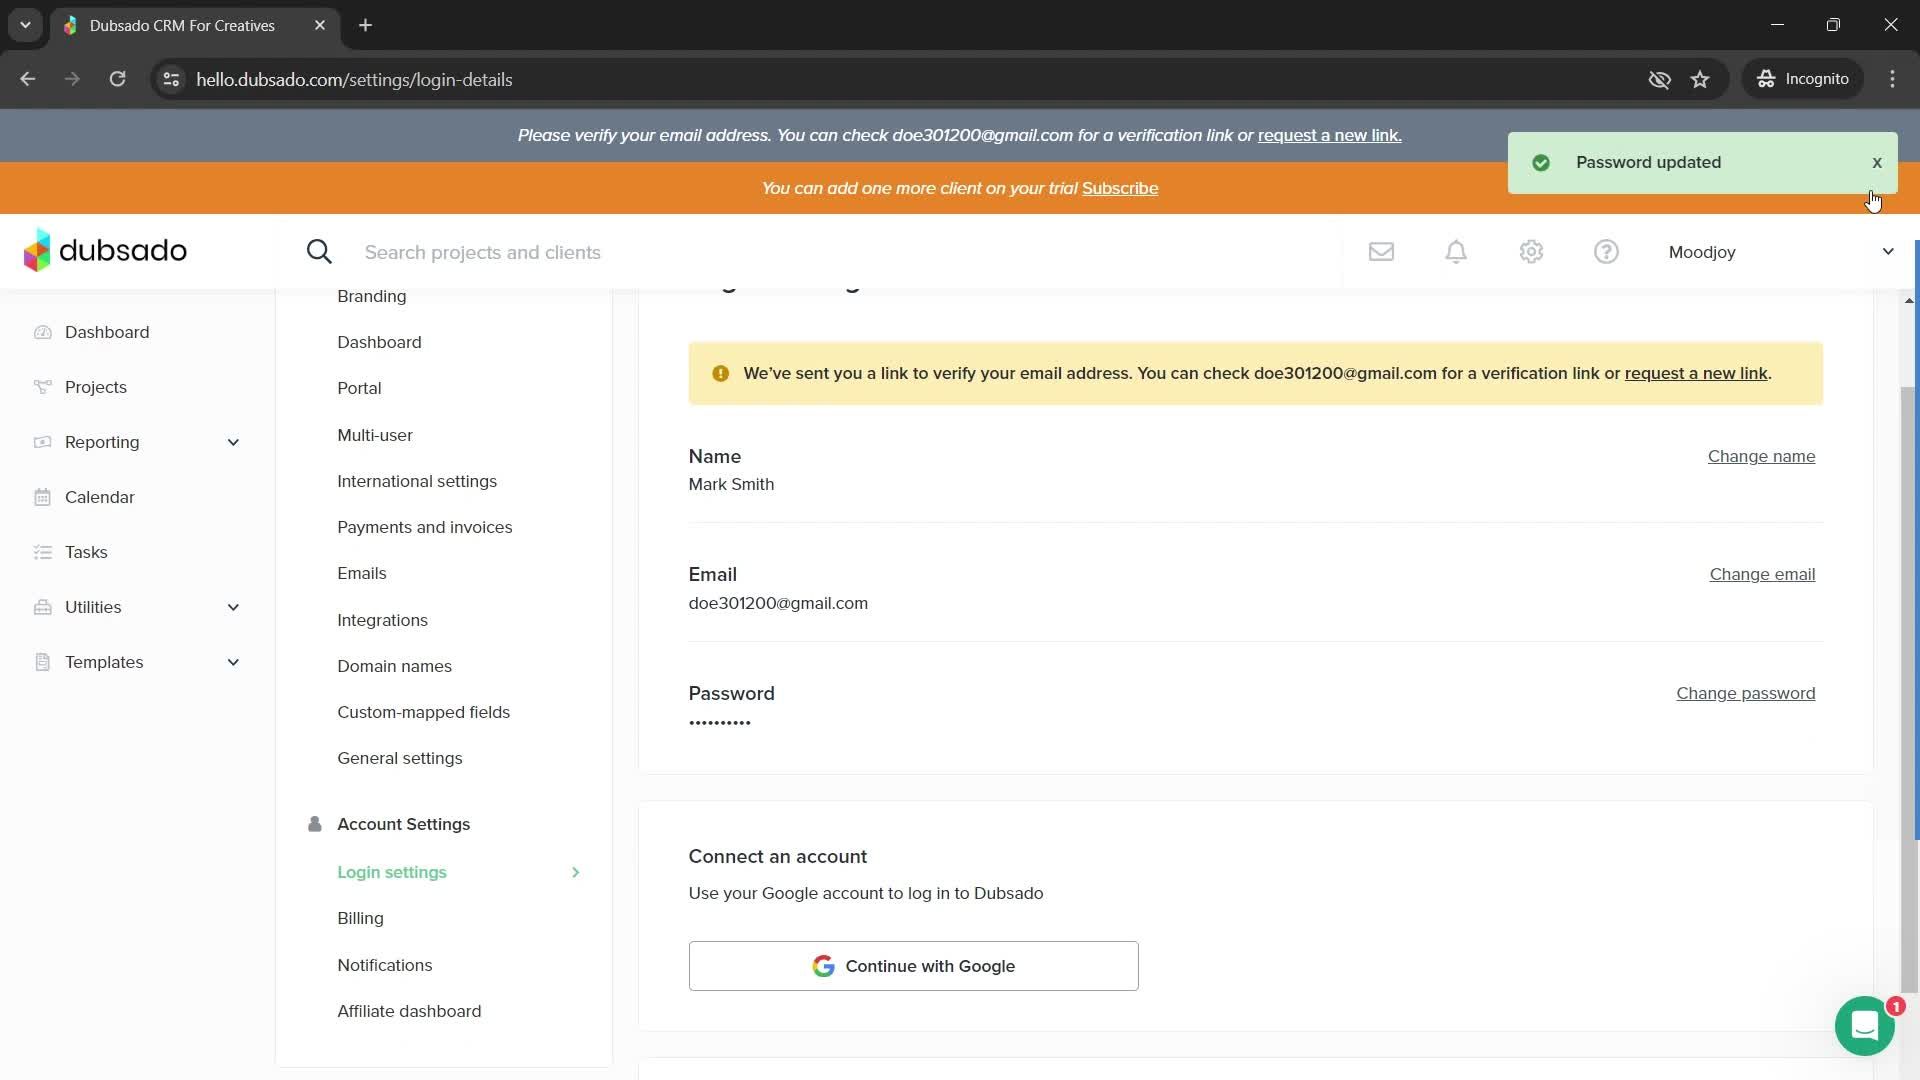Expand the Utilities menu chevron

[x=233, y=607]
